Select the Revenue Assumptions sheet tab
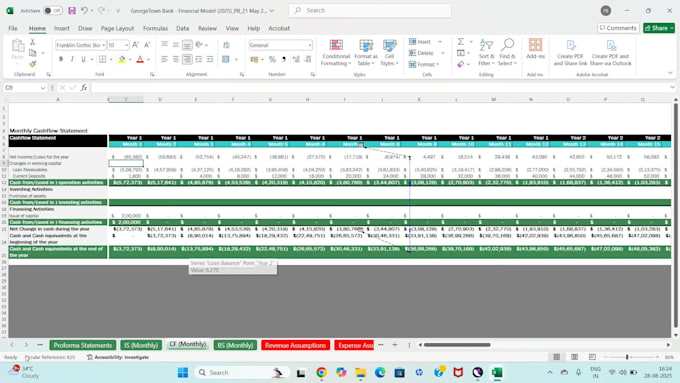Viewport: 680px width, 383px height. tap(295, 345)
